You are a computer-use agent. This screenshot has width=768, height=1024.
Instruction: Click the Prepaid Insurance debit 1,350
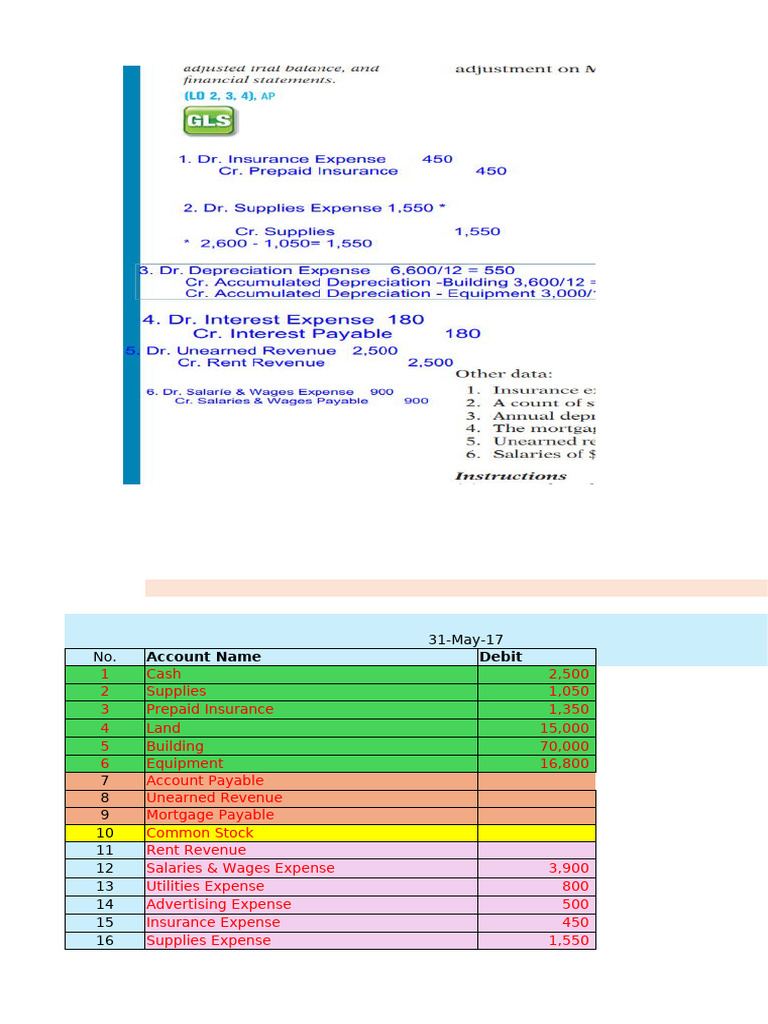click(x=537, y=709)
